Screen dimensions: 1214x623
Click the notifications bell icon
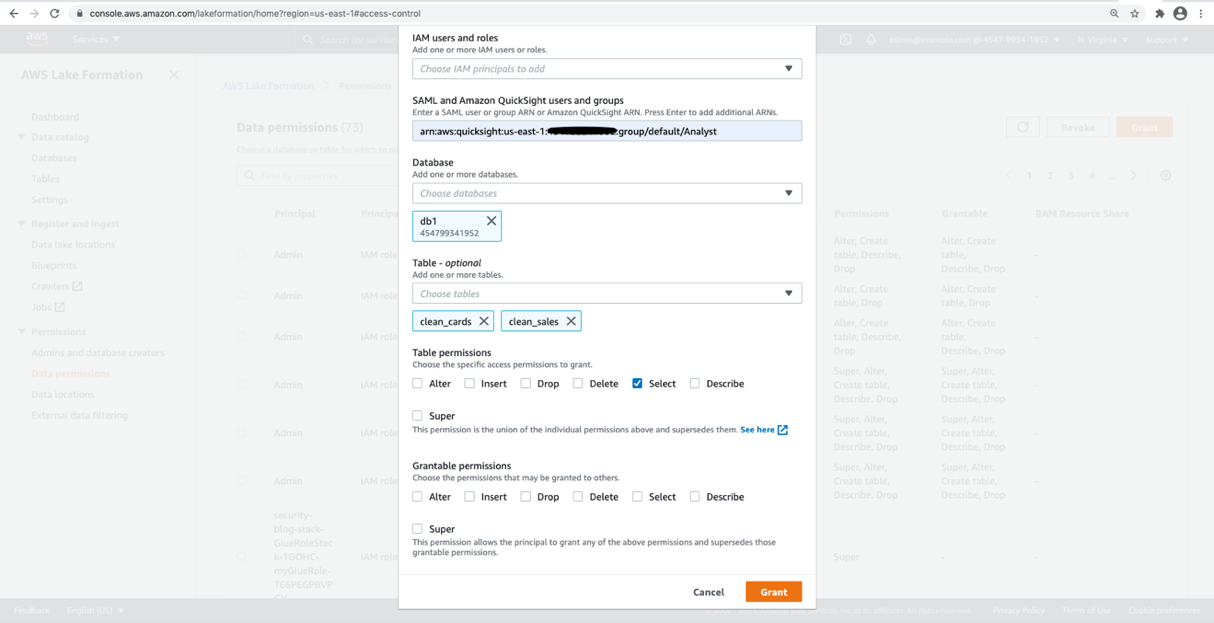coord(871,39)
